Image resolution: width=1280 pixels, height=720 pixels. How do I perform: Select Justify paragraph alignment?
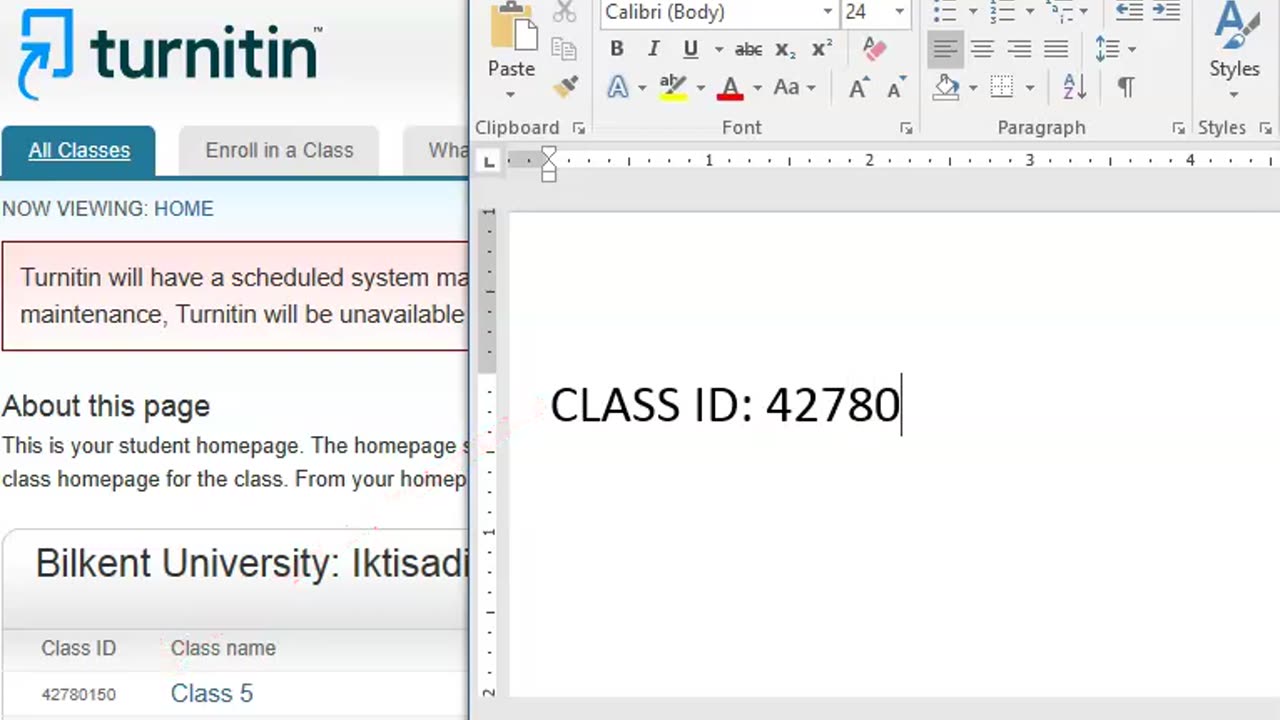pos(1056,49)
